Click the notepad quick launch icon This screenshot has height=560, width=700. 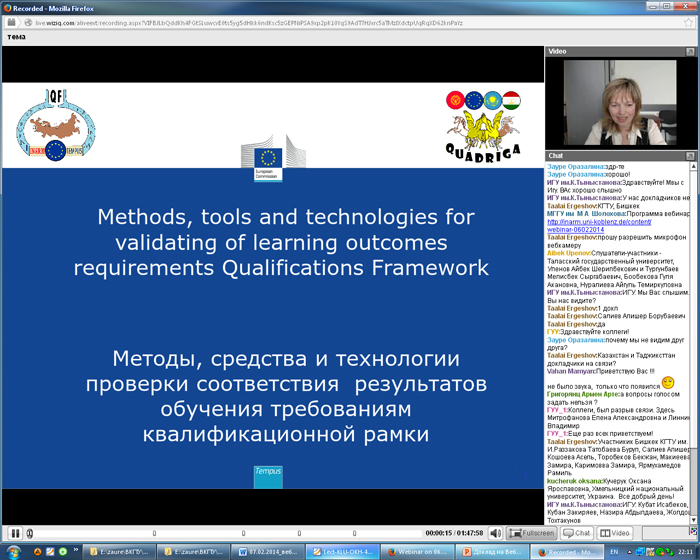(50, 552)
